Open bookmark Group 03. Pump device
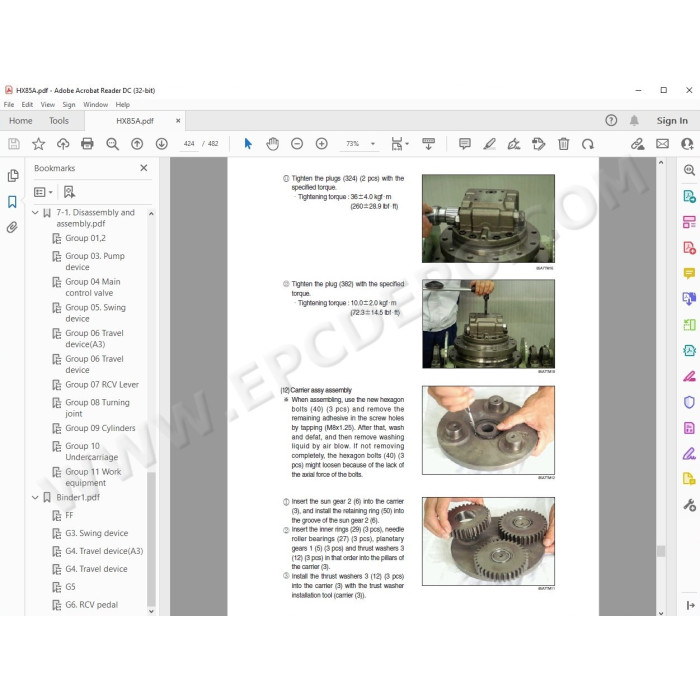The image size is (700, 700). (95, 261)
